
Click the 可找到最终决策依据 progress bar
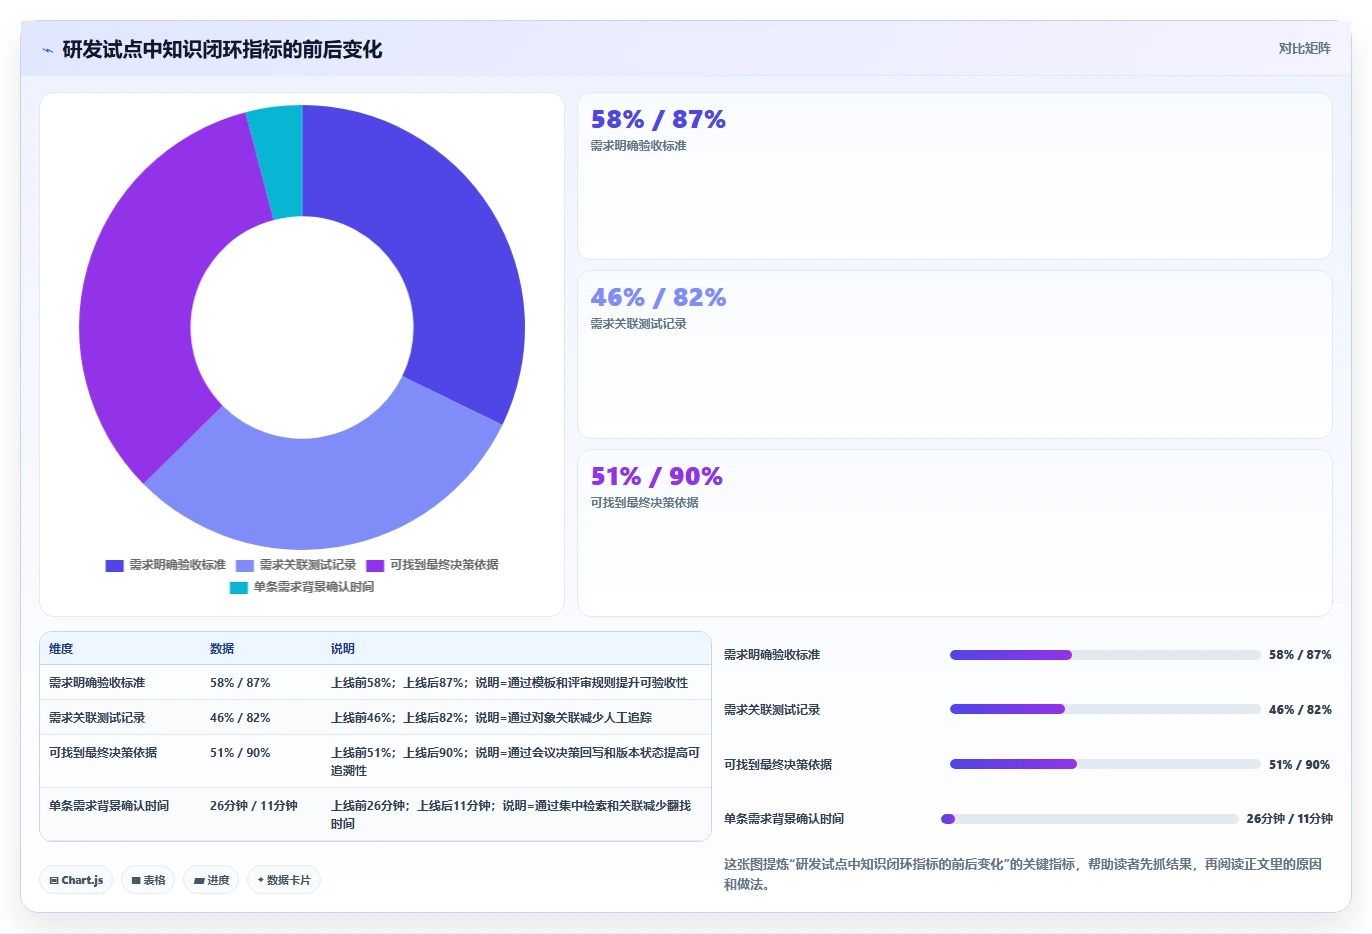coord(1105,764)
